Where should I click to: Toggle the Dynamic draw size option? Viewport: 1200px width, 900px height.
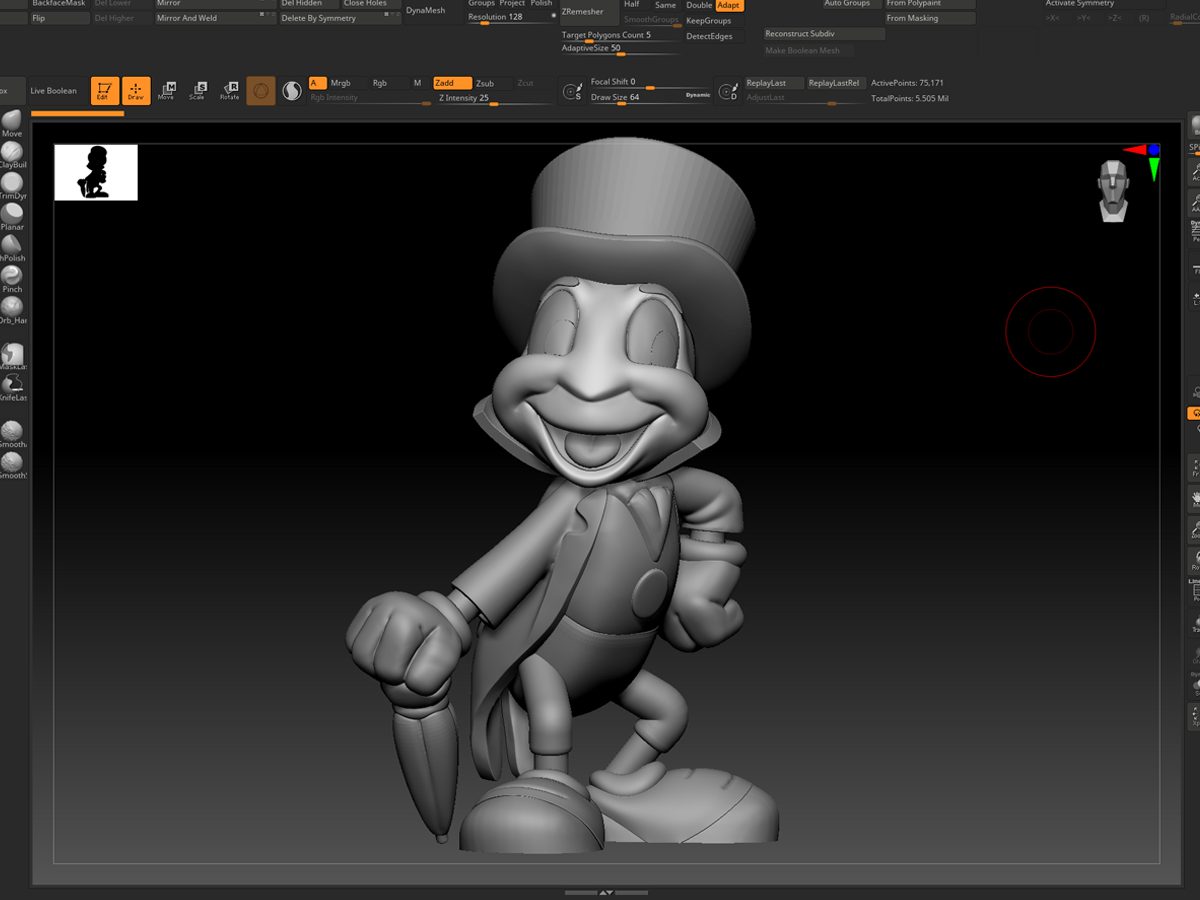click(x=698, y=96)
